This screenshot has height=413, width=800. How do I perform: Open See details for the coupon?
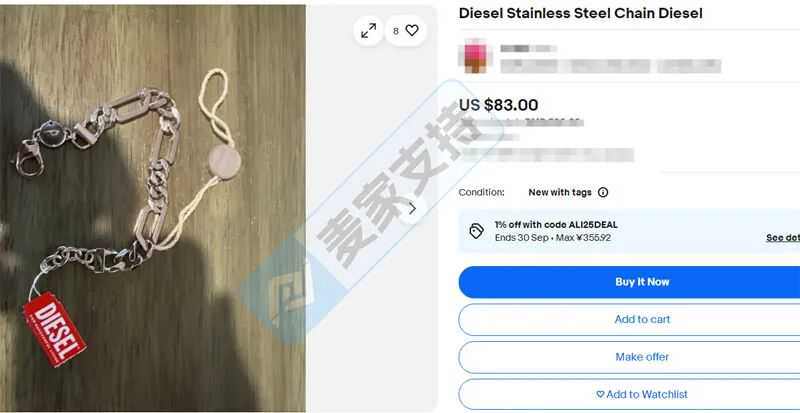[x=783, y=238]
